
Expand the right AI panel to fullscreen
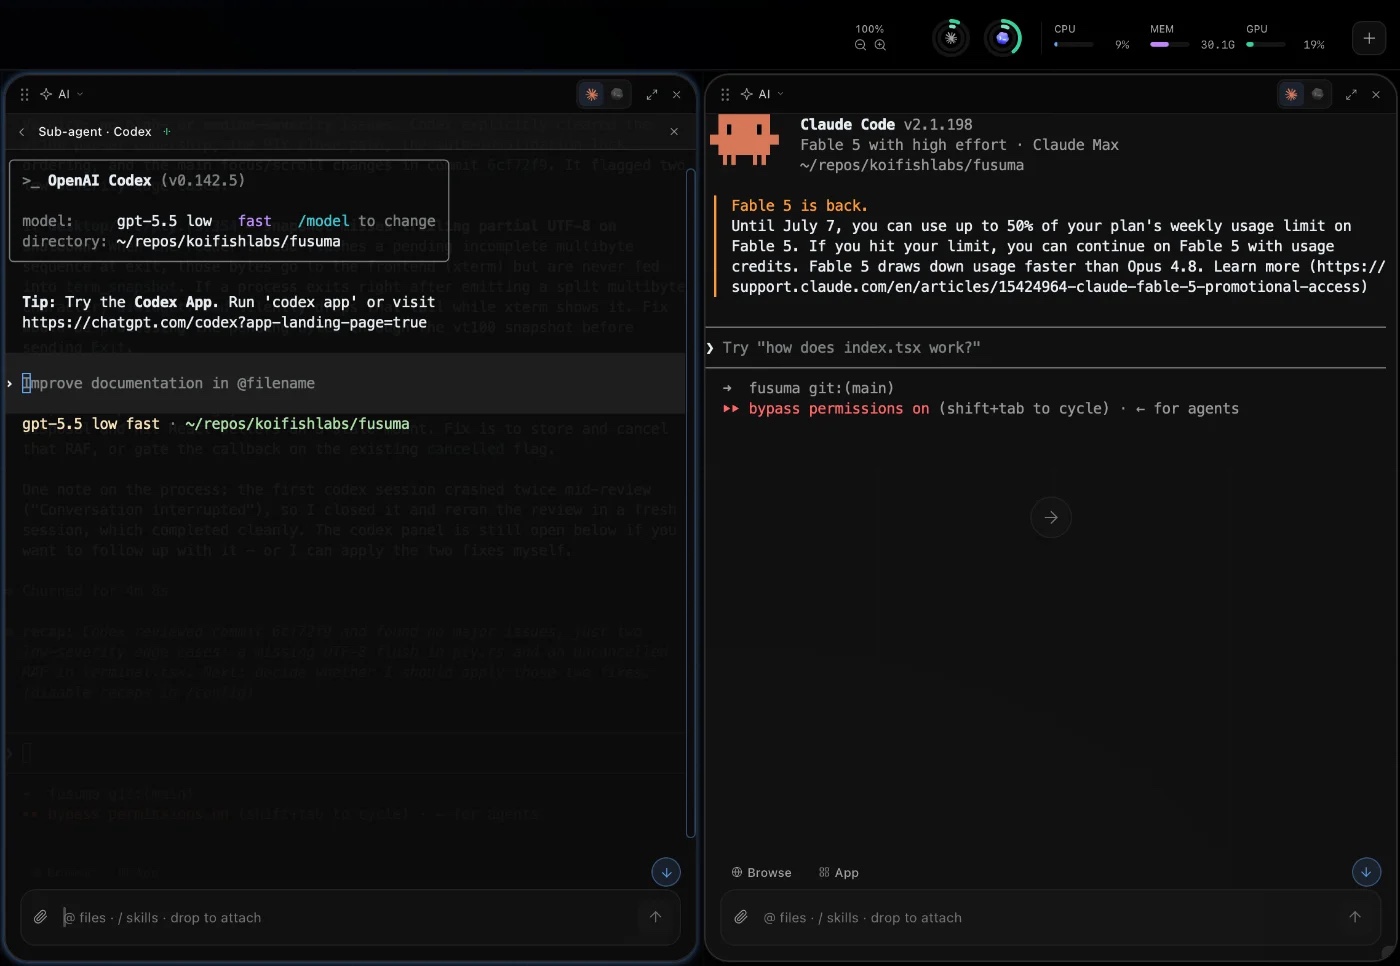point(1351,94)
